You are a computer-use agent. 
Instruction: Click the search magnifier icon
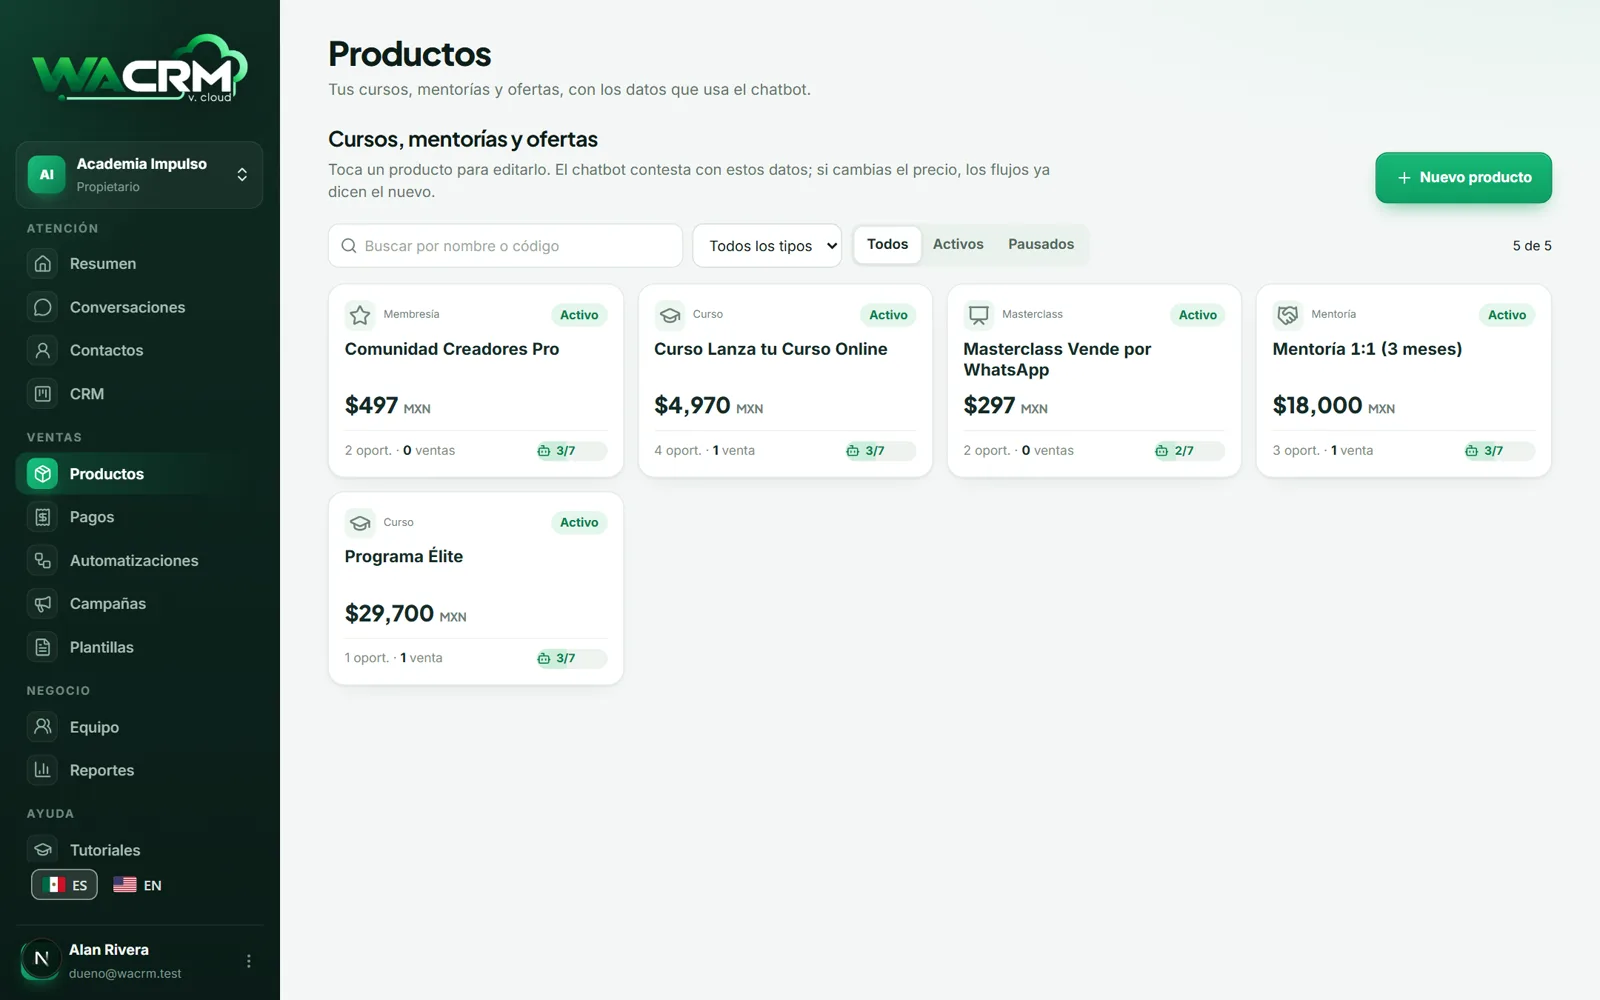[x=349, y=246]
